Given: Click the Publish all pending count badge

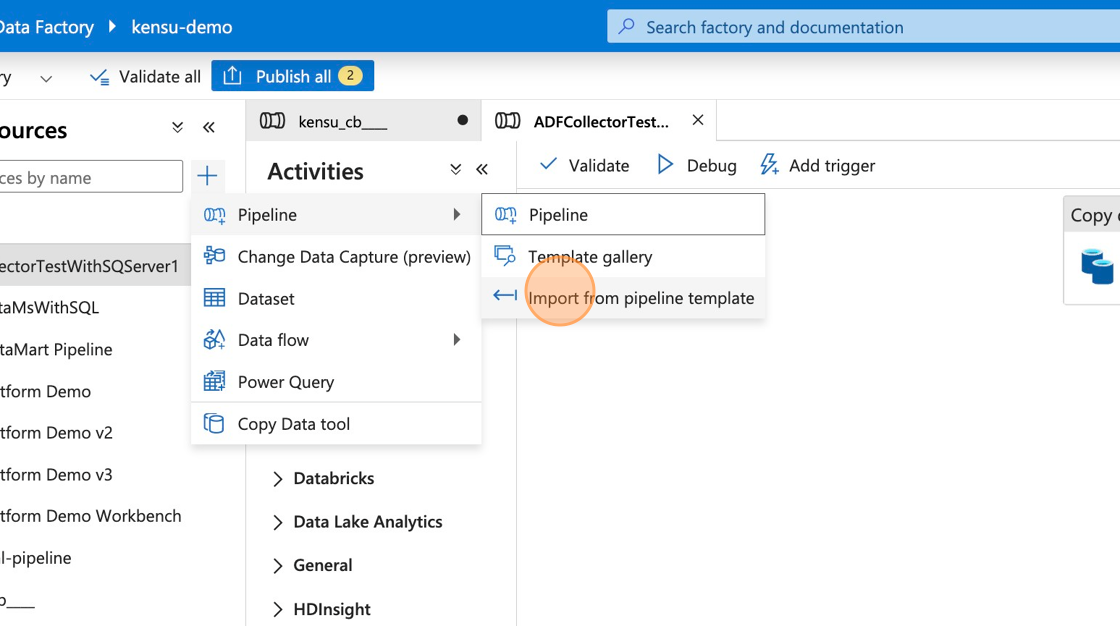Looking at the screenshot, I should coord(350,75).
